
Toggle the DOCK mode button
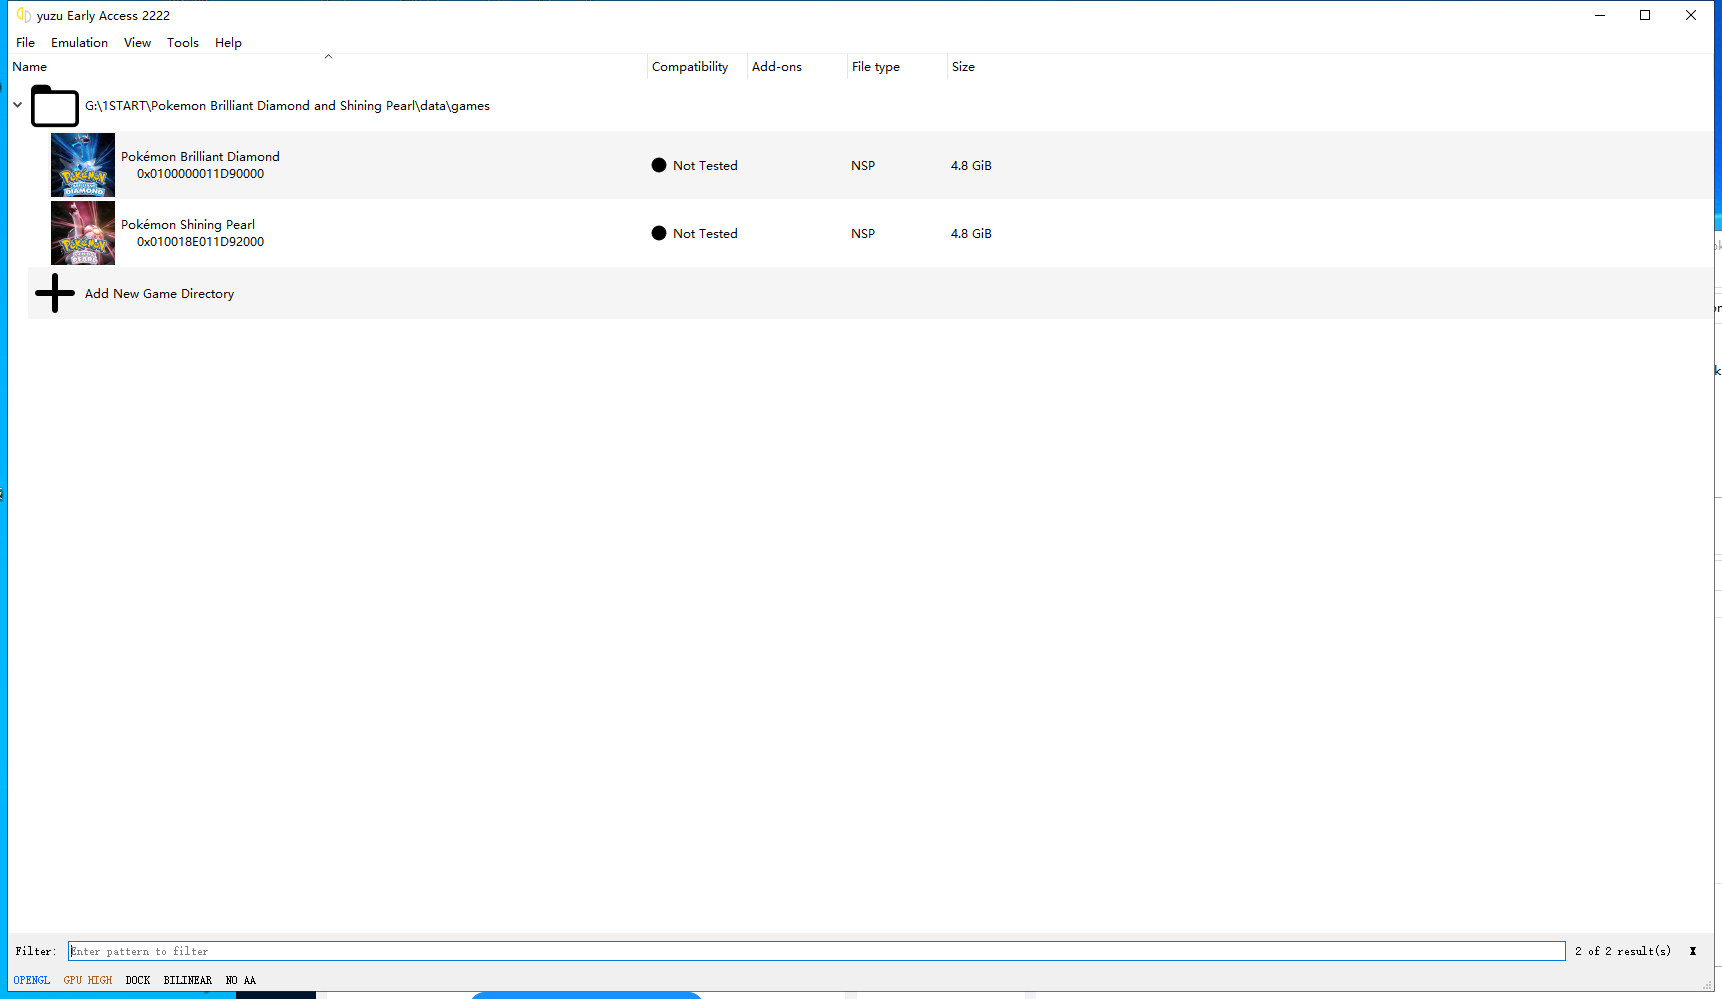pos(138,980)
